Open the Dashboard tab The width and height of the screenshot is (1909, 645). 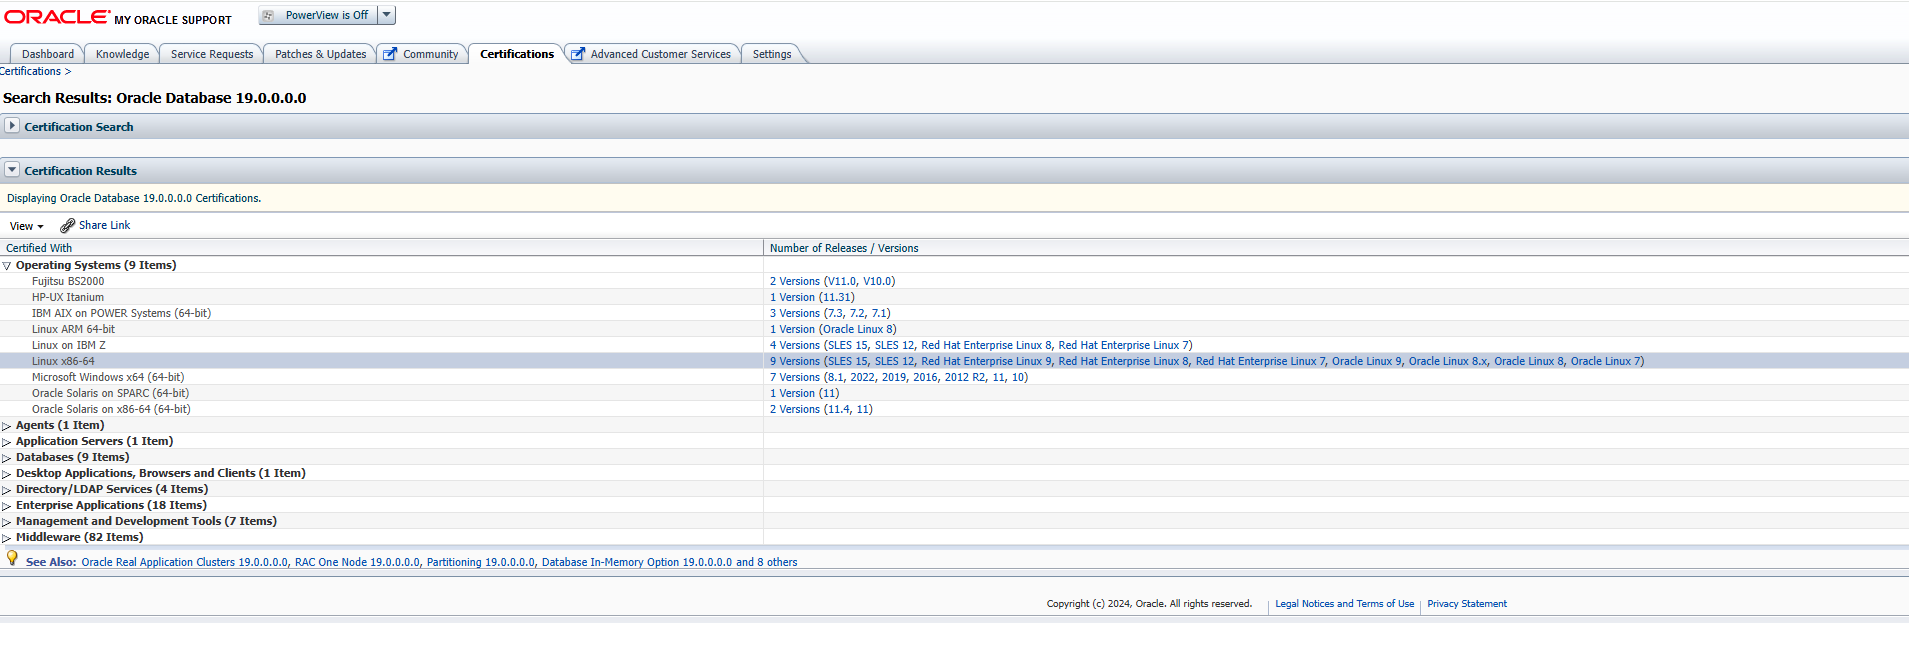coord(47,54)
